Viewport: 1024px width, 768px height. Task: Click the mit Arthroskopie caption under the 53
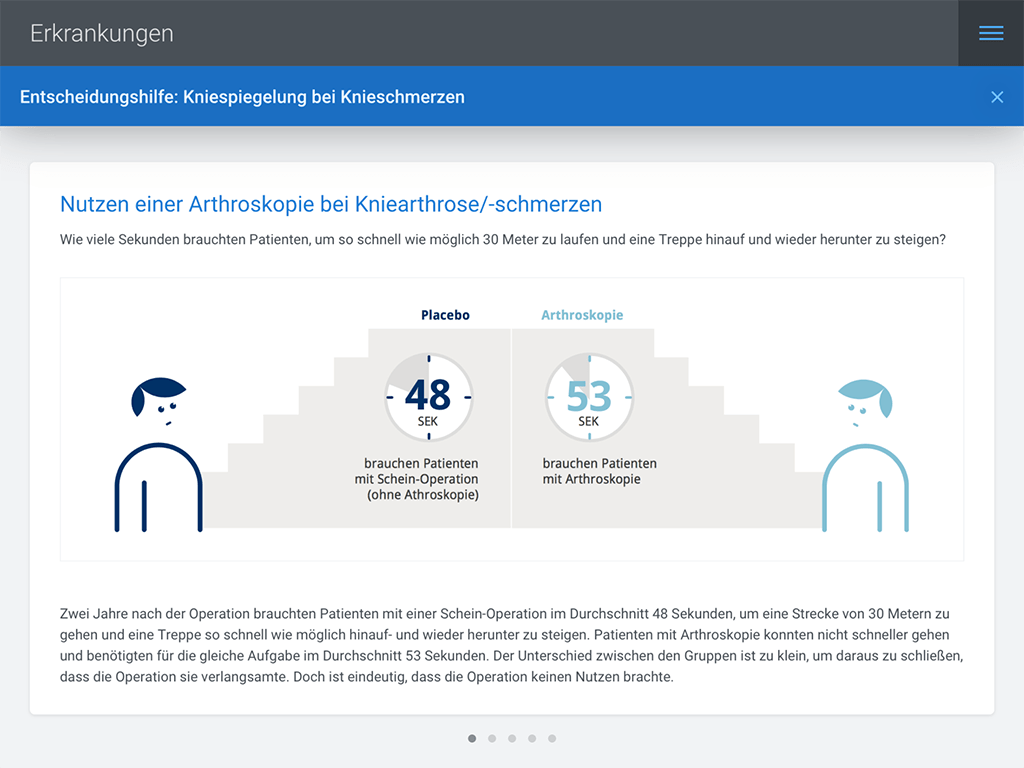click(x=599, y=471)
